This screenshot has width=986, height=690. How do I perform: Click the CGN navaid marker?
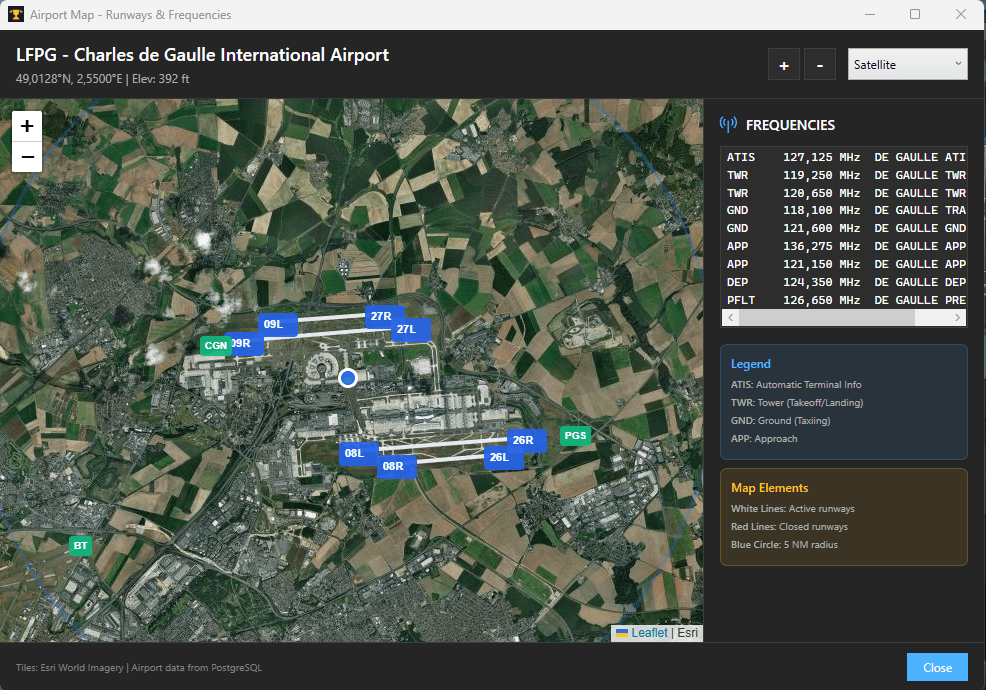216,345
